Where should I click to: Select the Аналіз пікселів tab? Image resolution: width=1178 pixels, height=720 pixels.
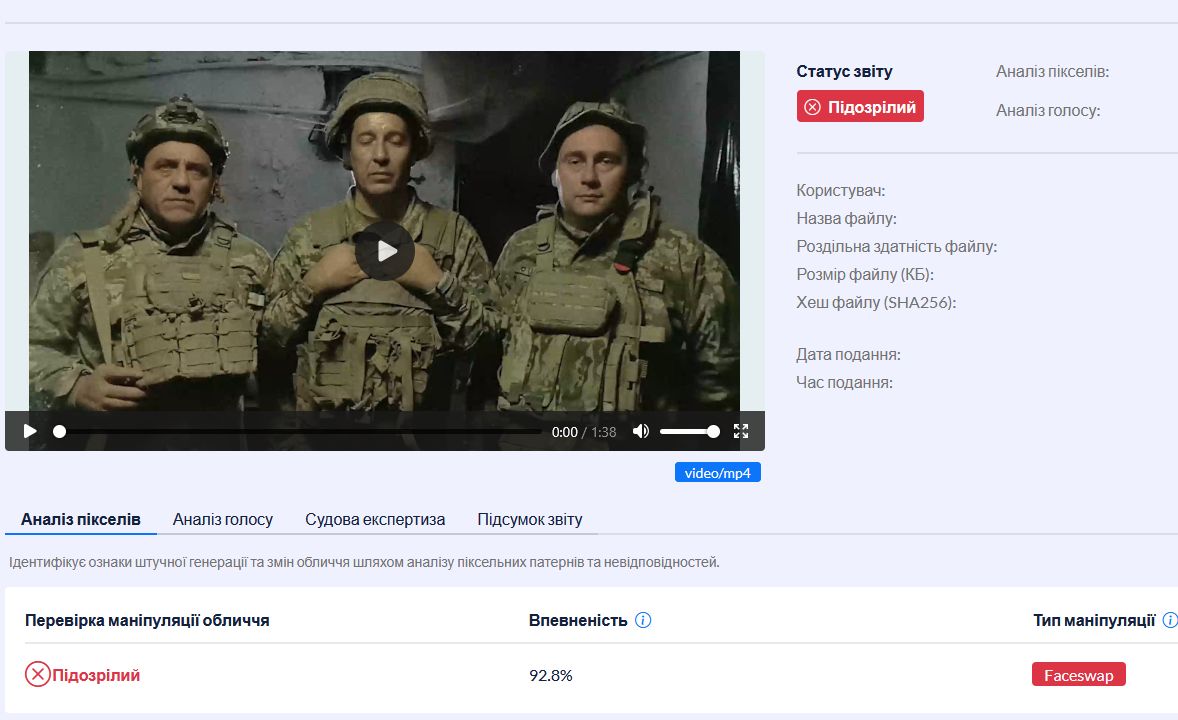point(81,519)
